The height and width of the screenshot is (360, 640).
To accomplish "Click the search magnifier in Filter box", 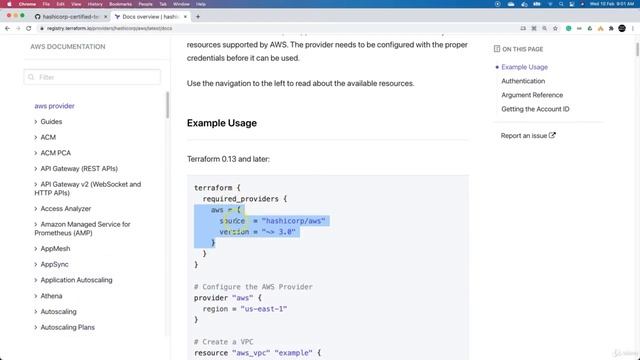I will coord(31,77).
